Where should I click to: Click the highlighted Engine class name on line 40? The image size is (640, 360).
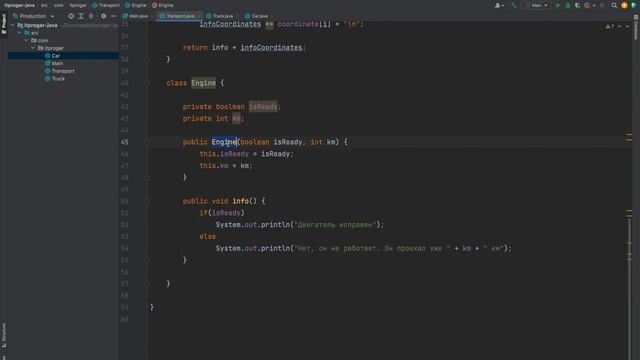tap(203, 83)
